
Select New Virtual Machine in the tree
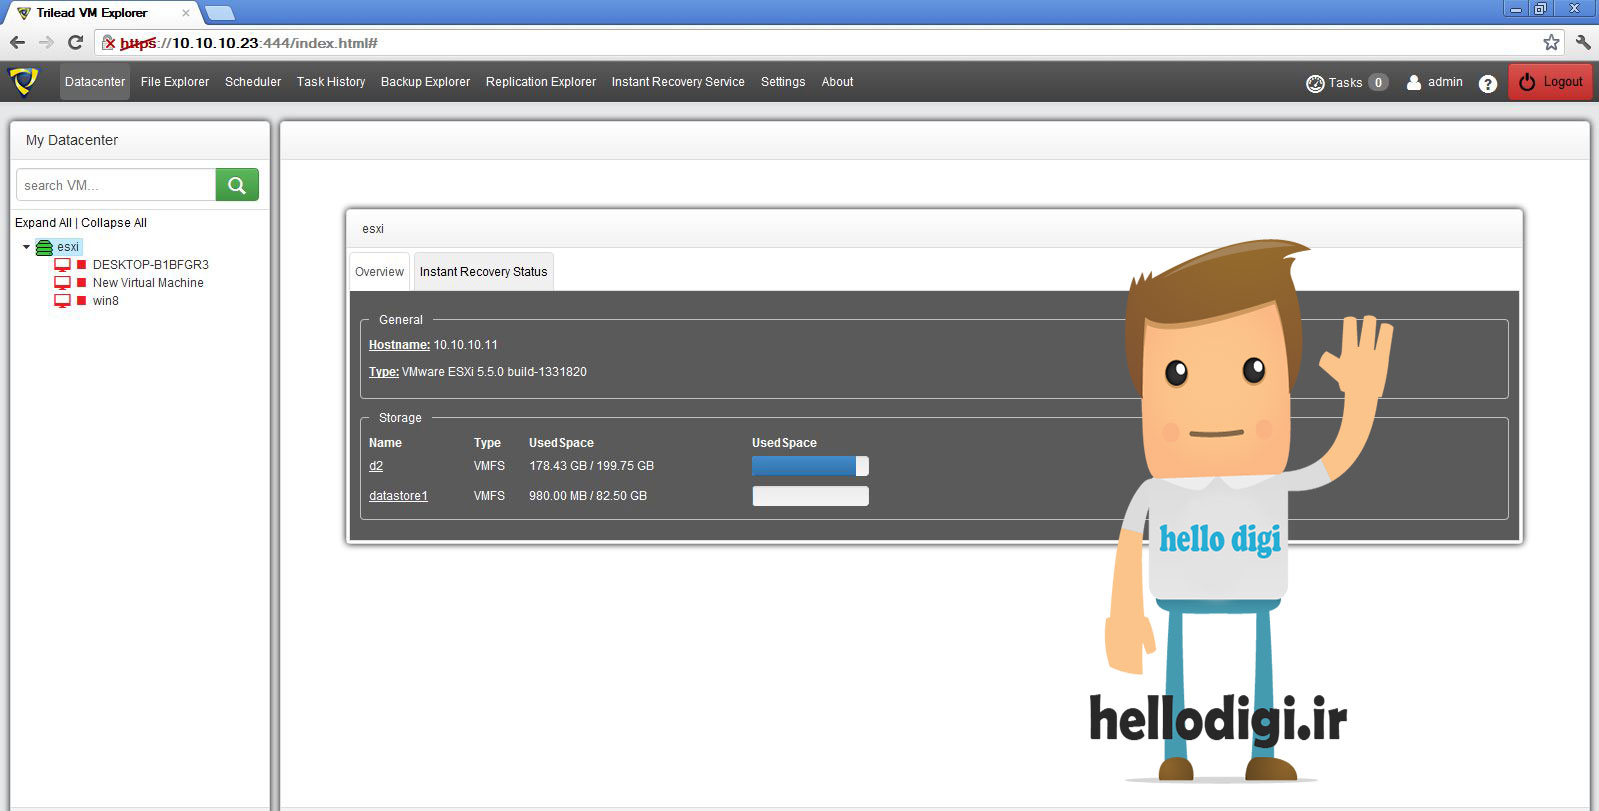[x=148, y=283]
